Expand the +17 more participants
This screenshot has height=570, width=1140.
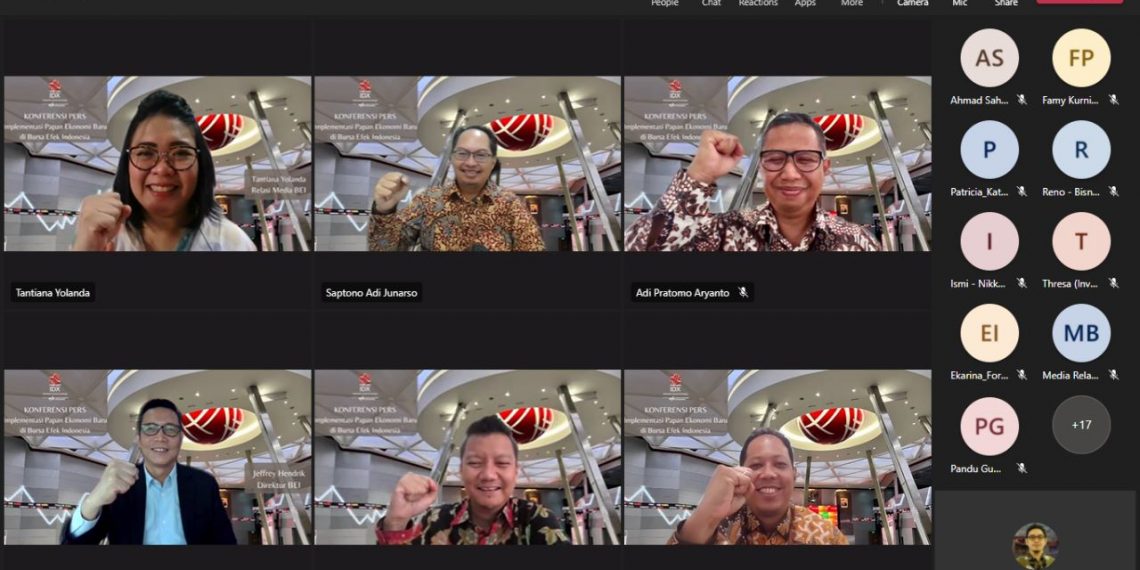click(1081, 425)
